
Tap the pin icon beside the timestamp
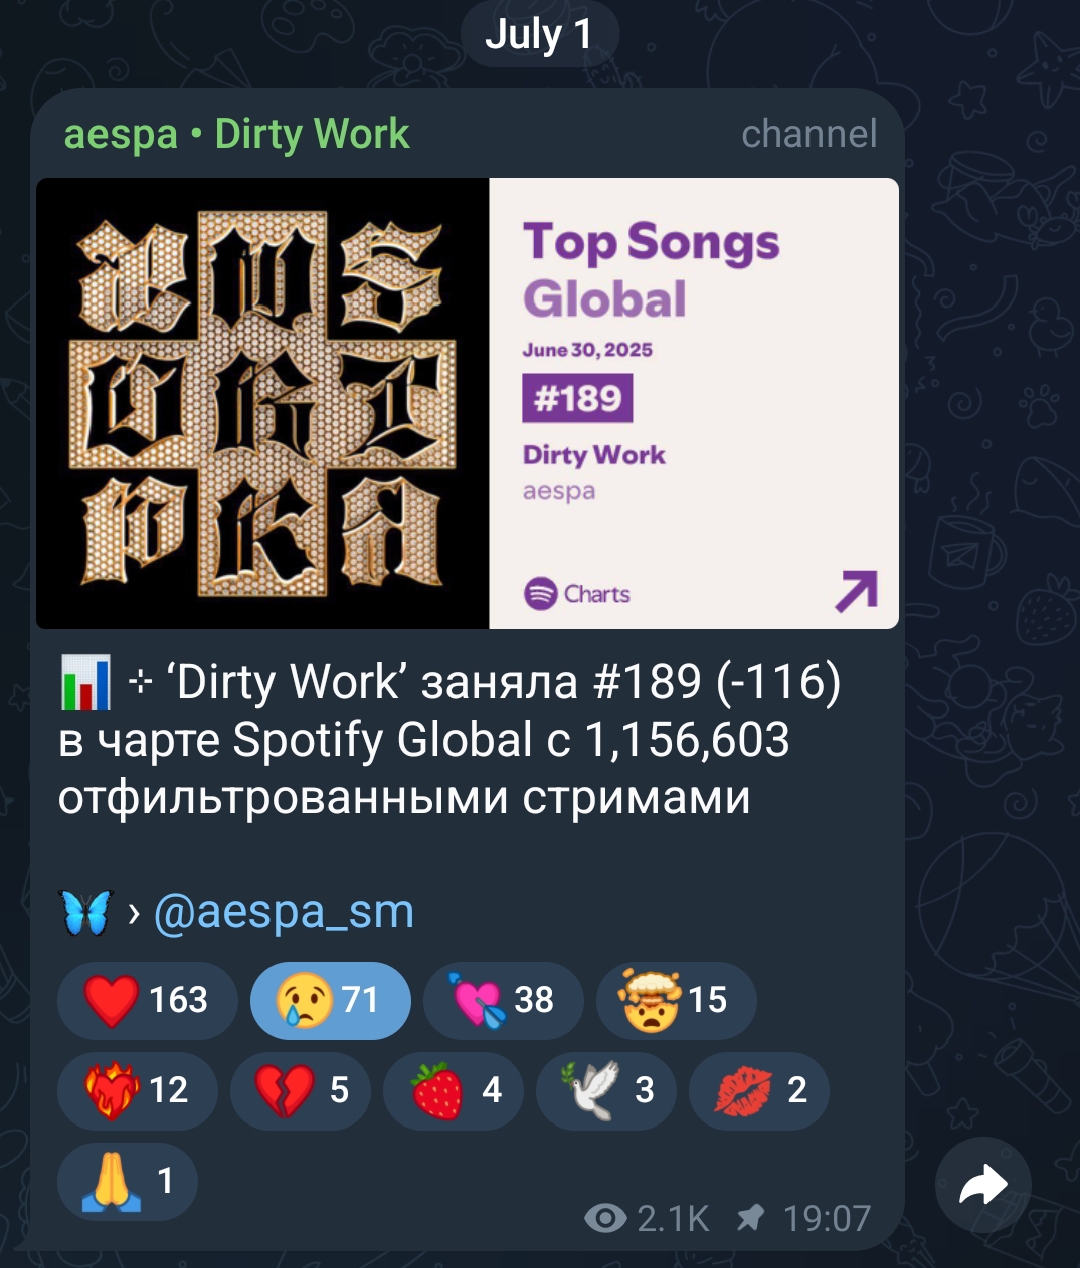coord(750,1217)
